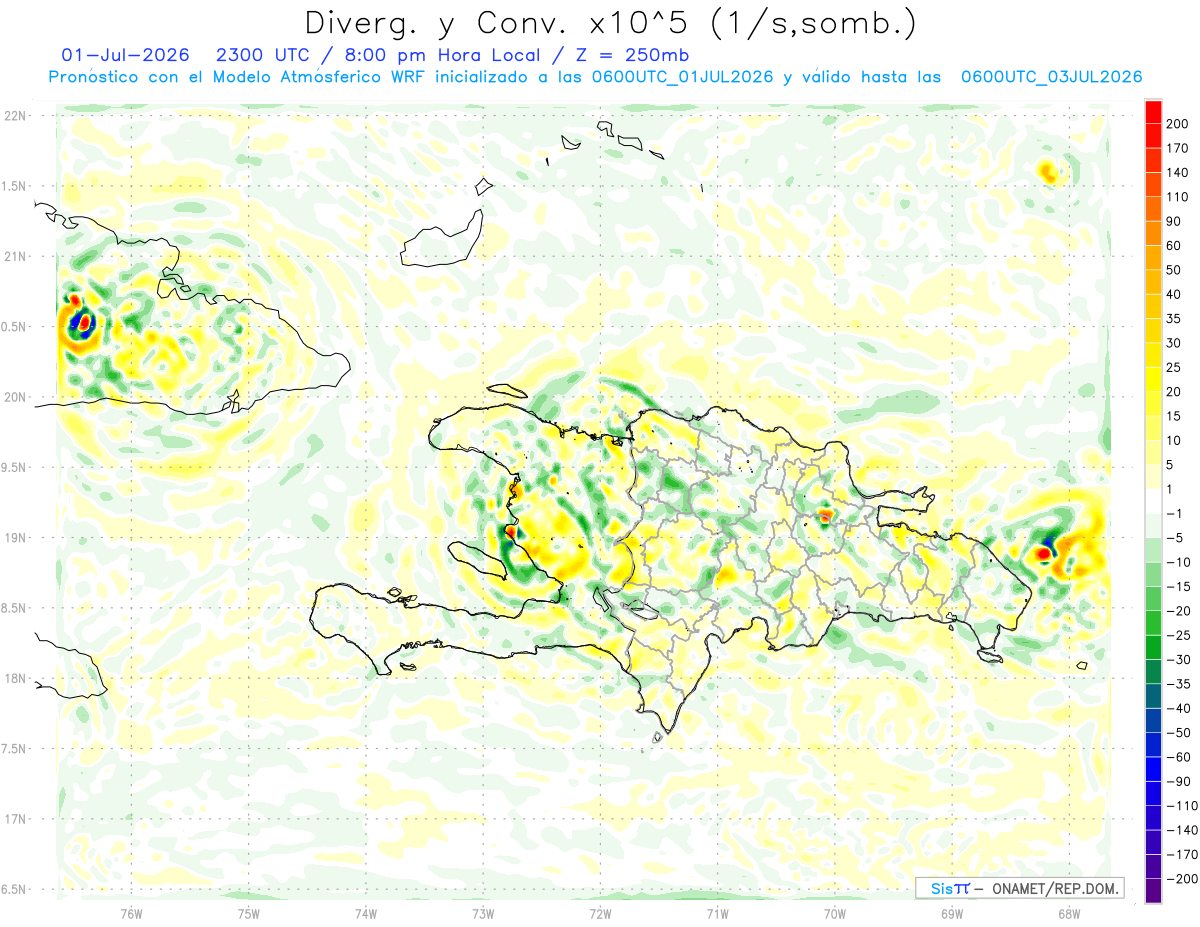This screenshot has width=1200, height=927.
Task: Click longitude label "71W"
Action: (x=717, y=914)
